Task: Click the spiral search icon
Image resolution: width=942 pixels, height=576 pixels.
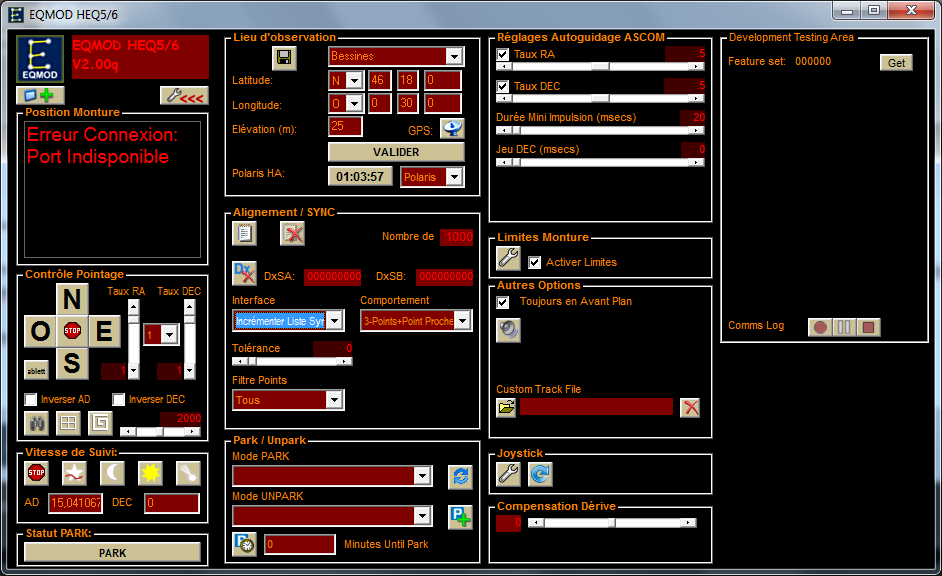Action: pos(100,423)
